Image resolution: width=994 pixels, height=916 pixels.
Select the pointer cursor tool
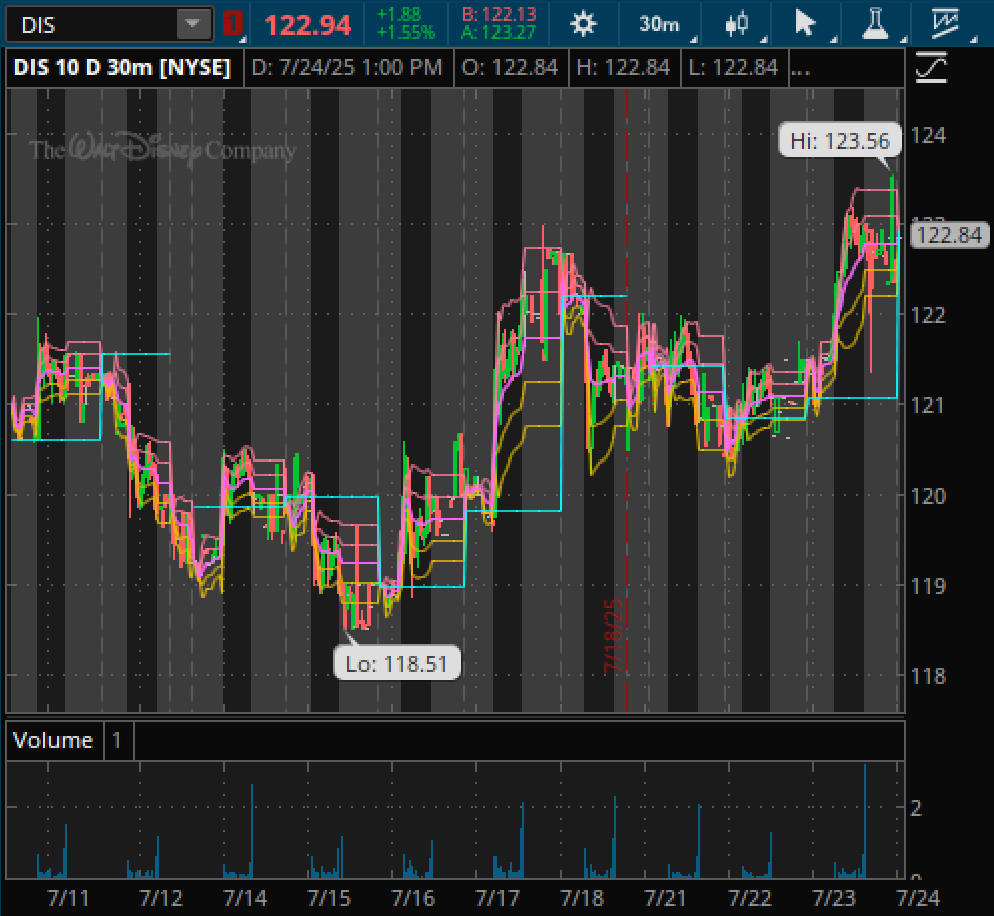tap(805, 24)
